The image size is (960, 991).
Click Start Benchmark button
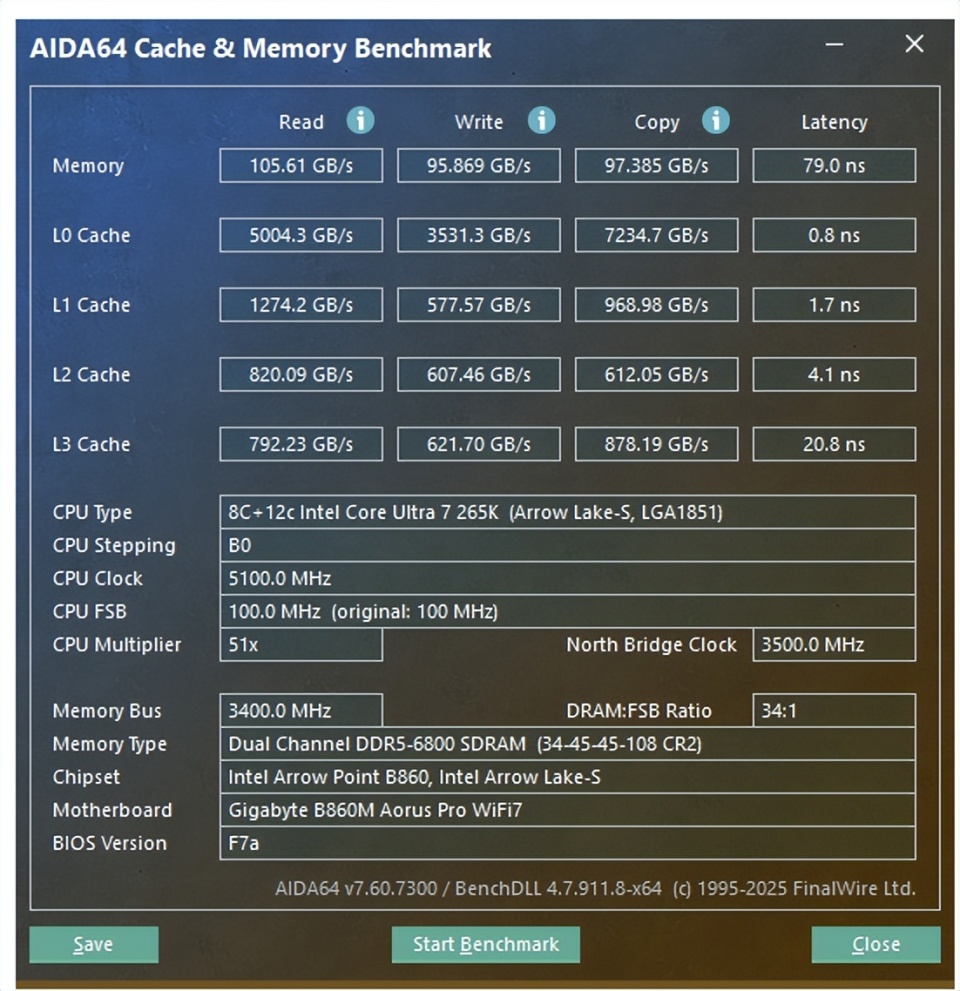coord(485,944)
